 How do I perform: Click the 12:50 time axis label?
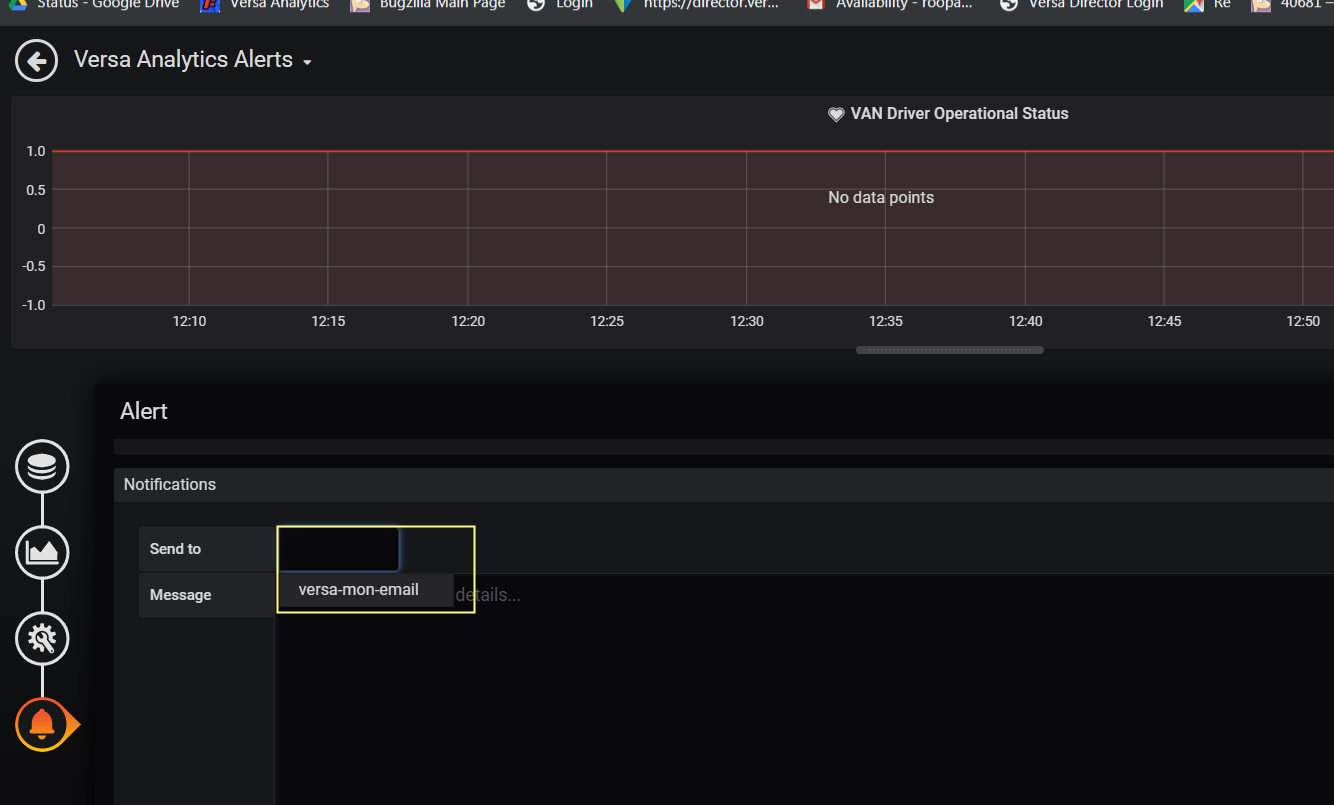point(1303,321)
